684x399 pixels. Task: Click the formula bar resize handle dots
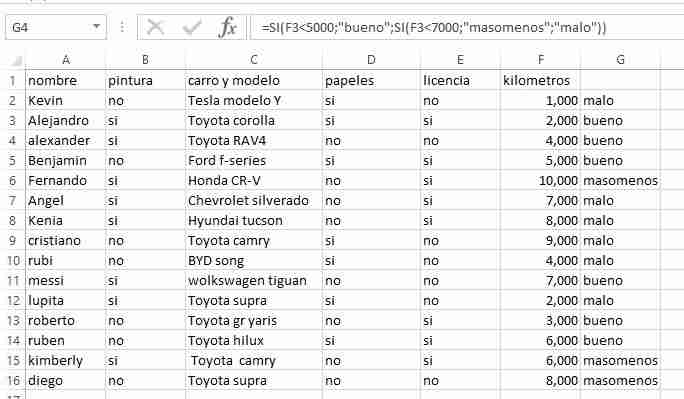[x=122, y=27]
